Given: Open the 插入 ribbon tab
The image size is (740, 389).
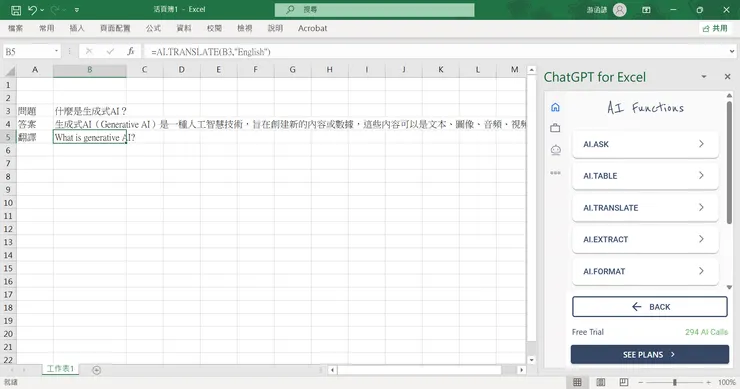Looking at the screenshot, I should (77, 28).
